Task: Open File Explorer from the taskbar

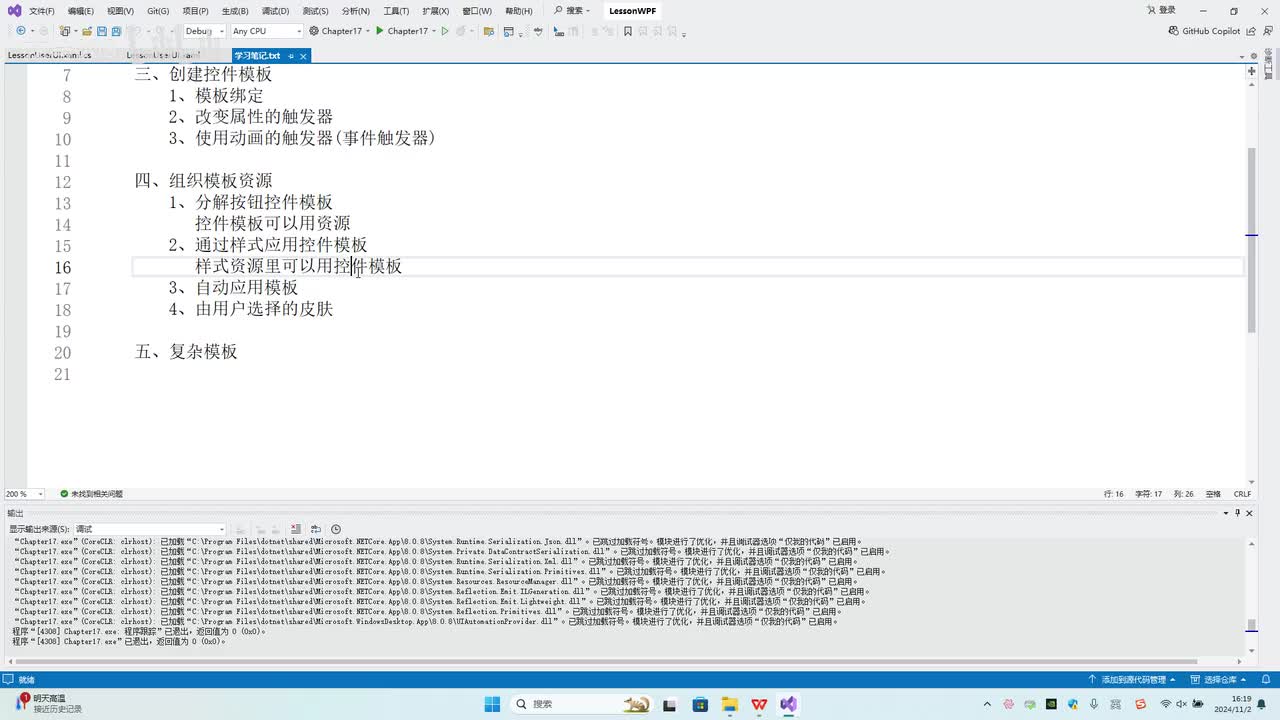Action: click(x=729, y=704)
